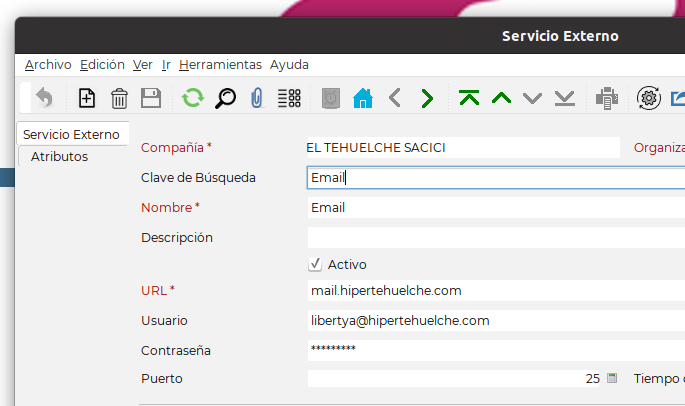Click the Contraseña password field
This screenshot has width=685, height=406.
coord(496,350)
